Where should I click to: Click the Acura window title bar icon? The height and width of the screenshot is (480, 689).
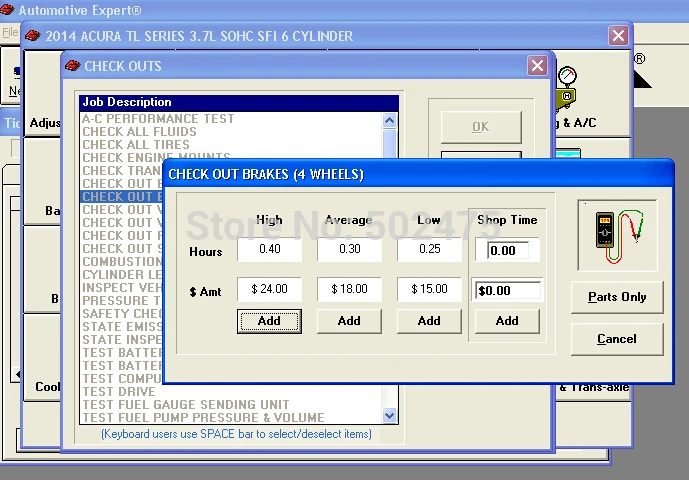33,36
